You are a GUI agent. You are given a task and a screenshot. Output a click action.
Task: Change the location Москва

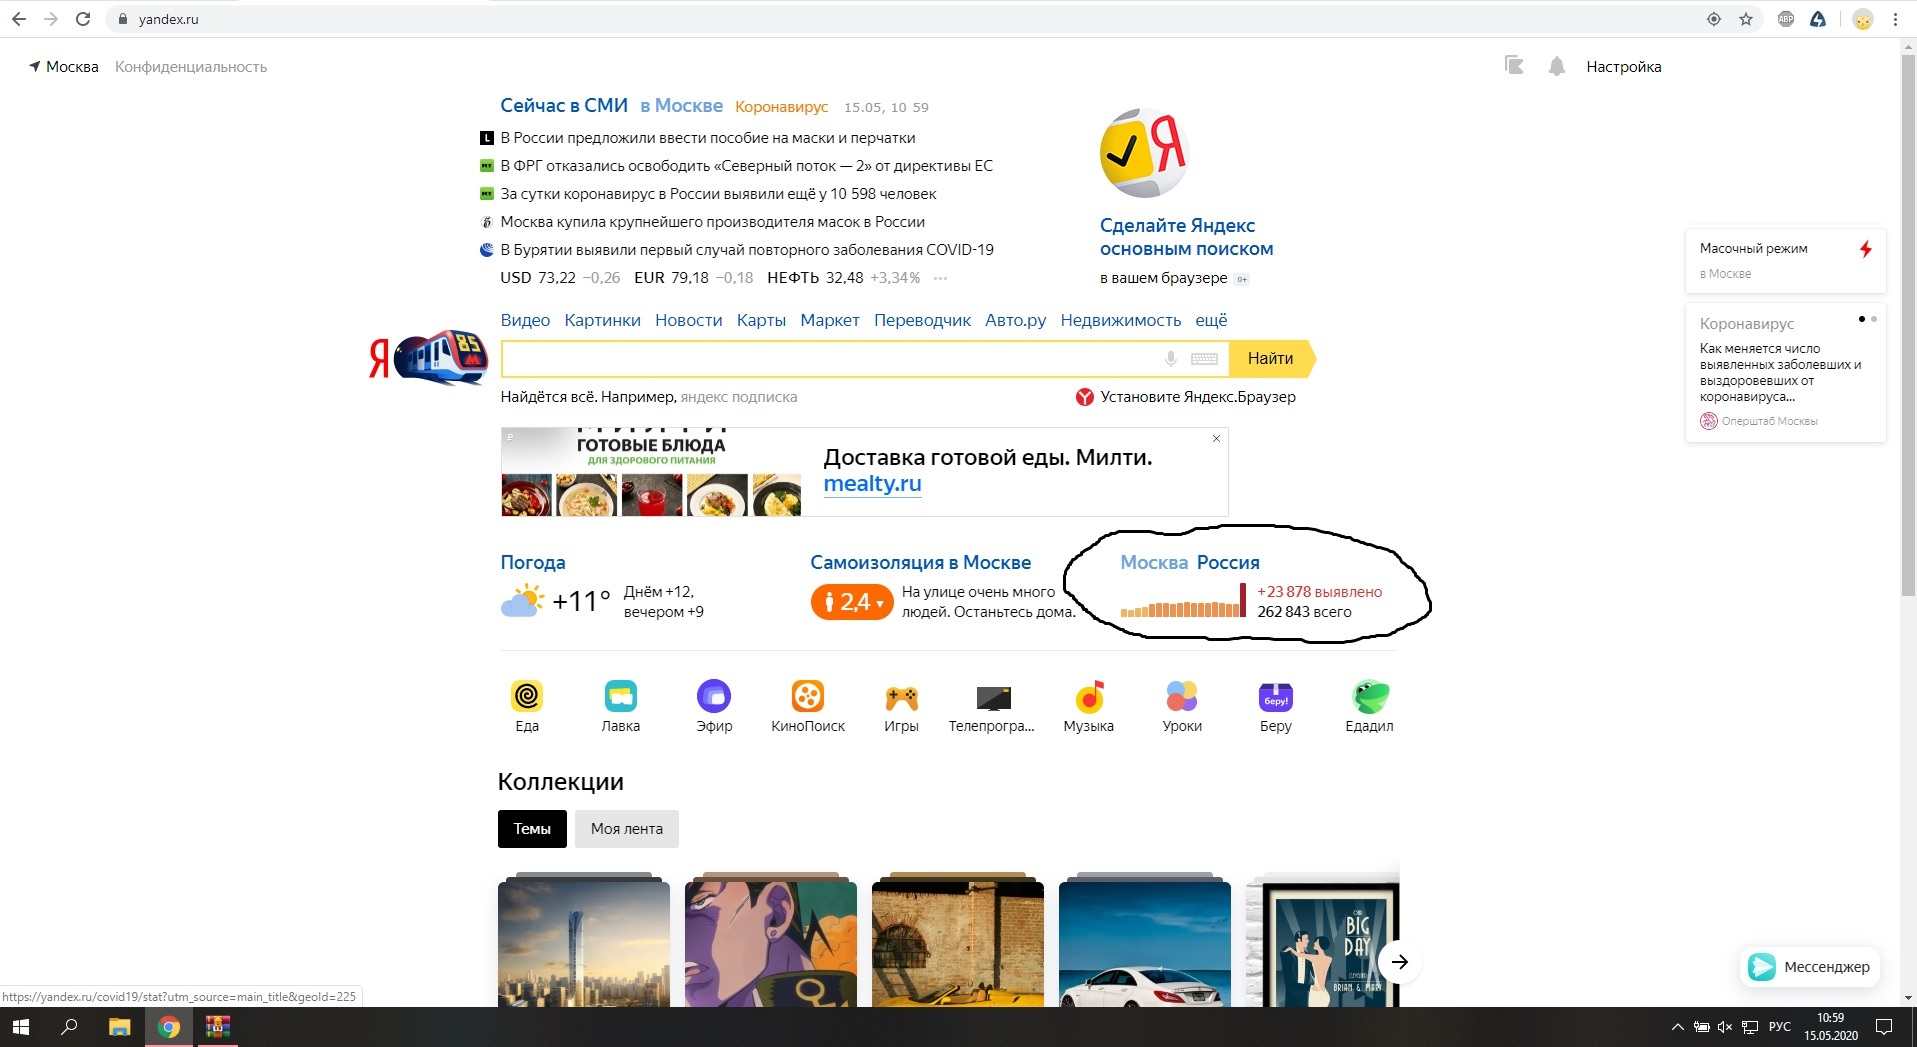click(x=64, y=67)
